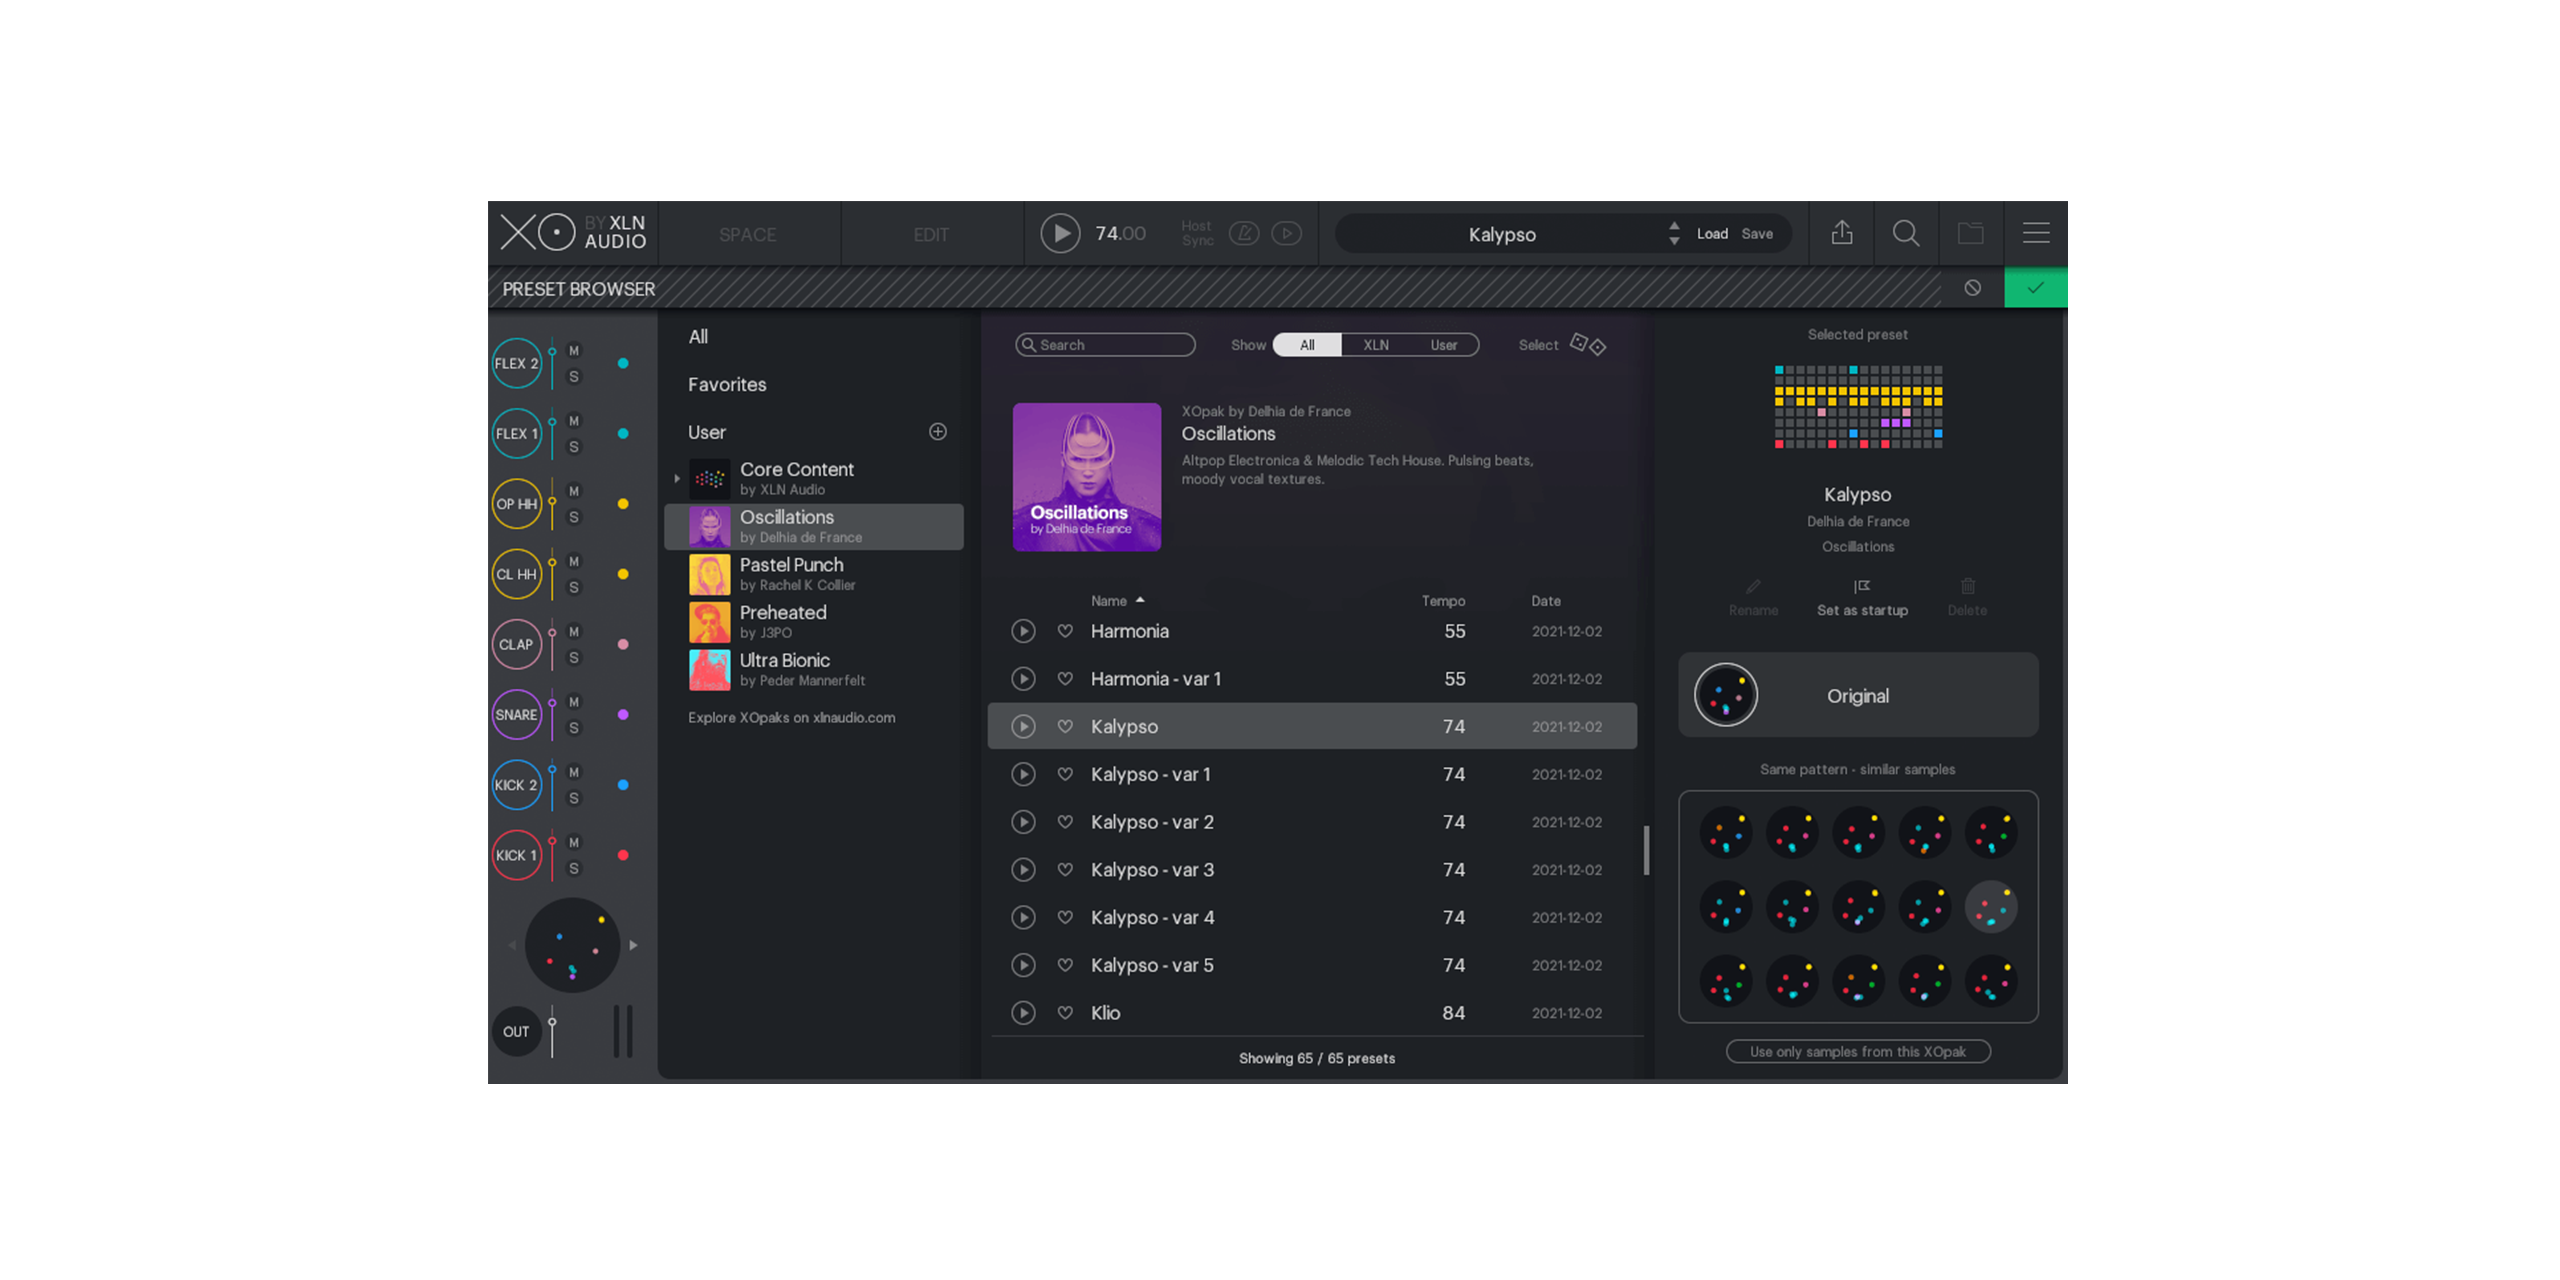This screenshot has height=1280, width=2560.
Task: Click the random preset dice icon
Action: click(x=1587, y=344)
